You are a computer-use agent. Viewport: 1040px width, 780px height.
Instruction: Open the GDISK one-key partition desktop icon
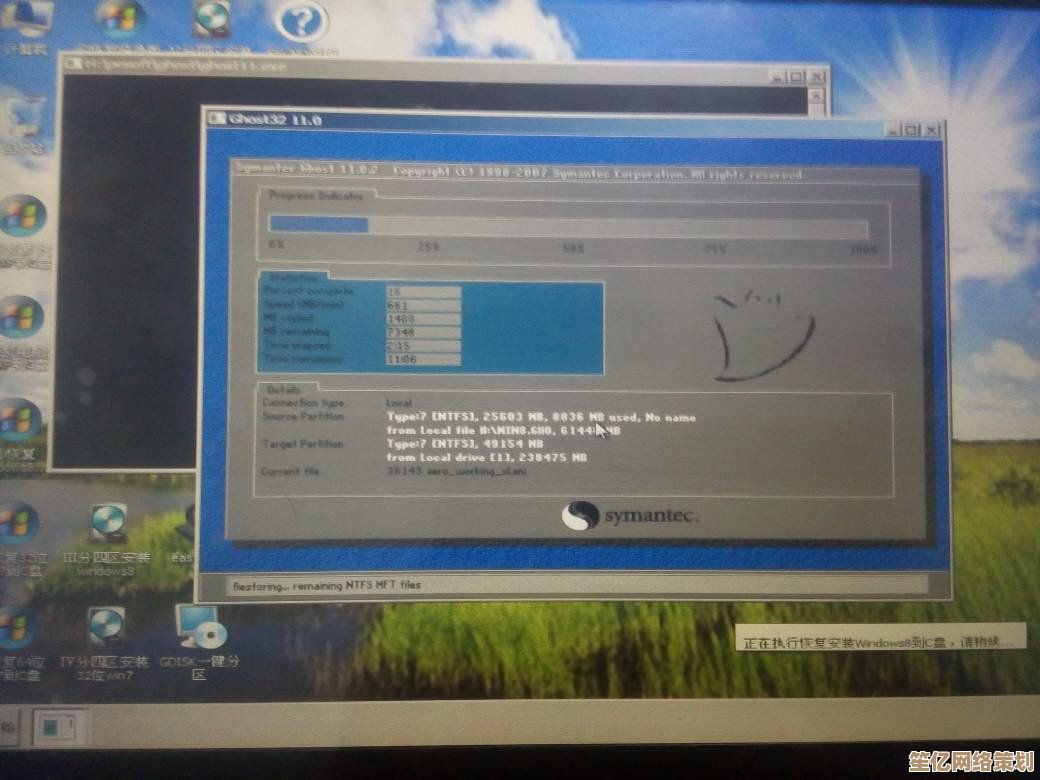point(199,630)
